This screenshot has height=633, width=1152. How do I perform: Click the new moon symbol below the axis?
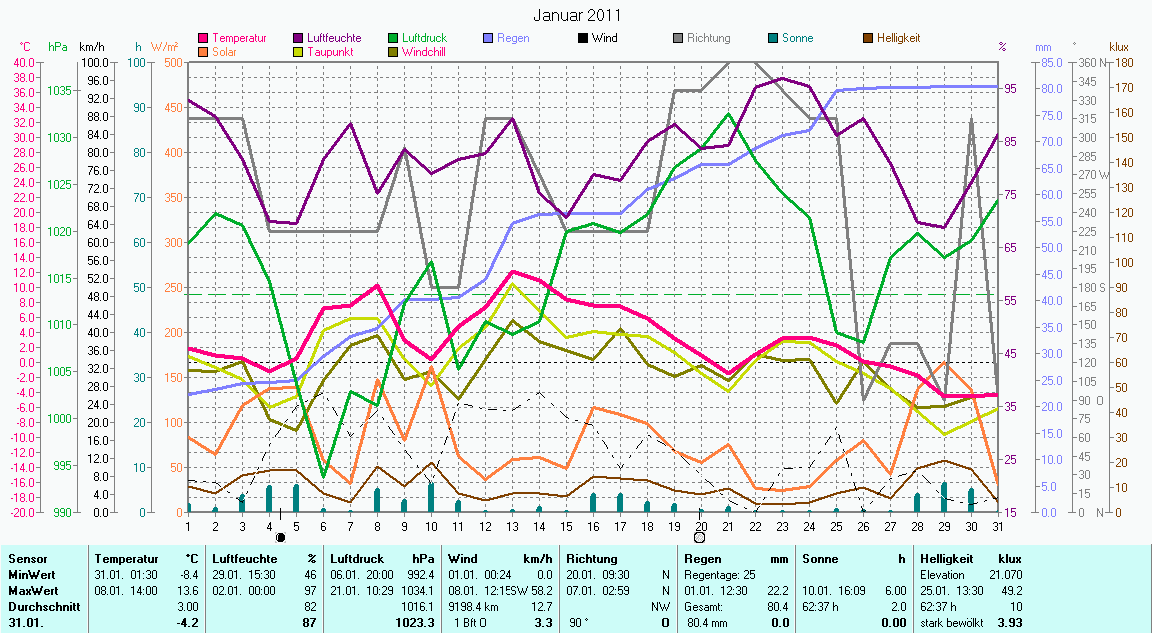coord(281,537)
